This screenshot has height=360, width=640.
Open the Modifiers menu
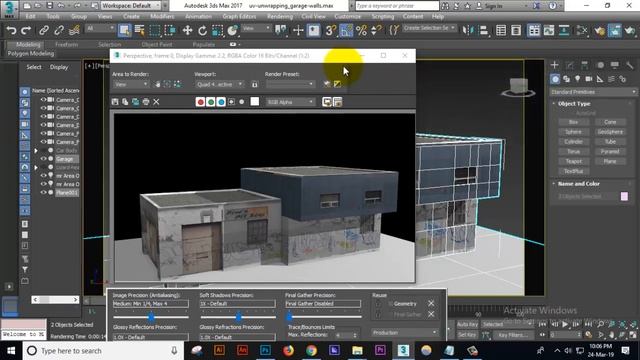[x=162, y=17]
